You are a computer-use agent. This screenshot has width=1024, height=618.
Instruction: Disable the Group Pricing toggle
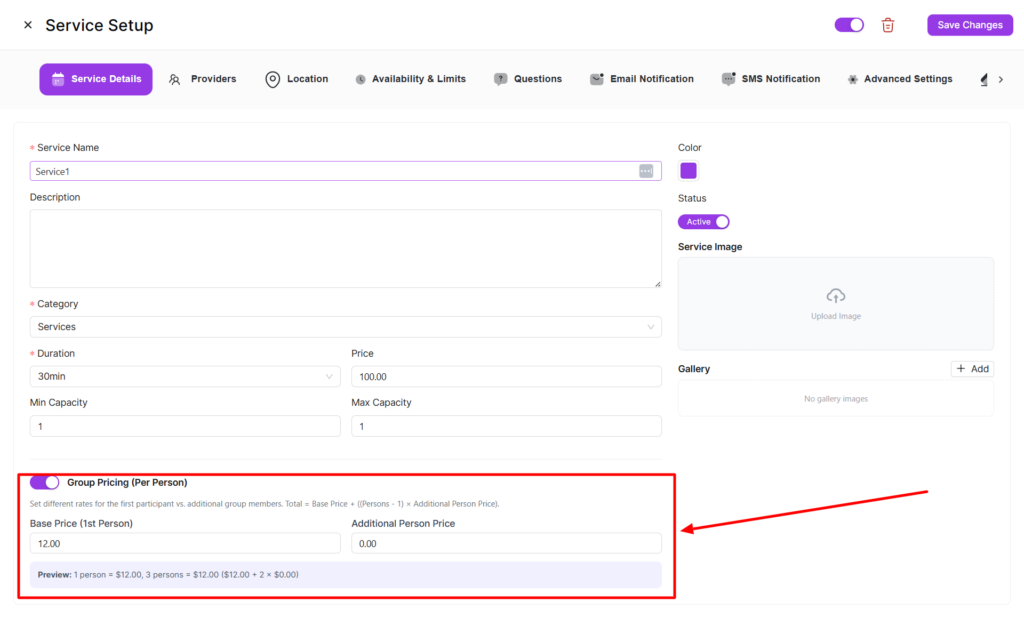[45, 482]
